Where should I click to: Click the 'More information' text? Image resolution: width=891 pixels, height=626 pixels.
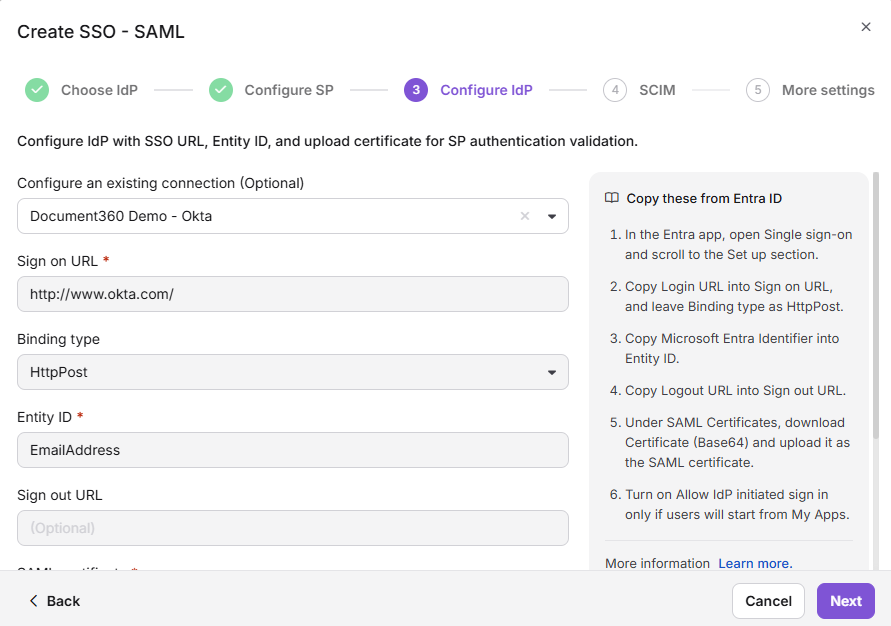pos(657,564)
